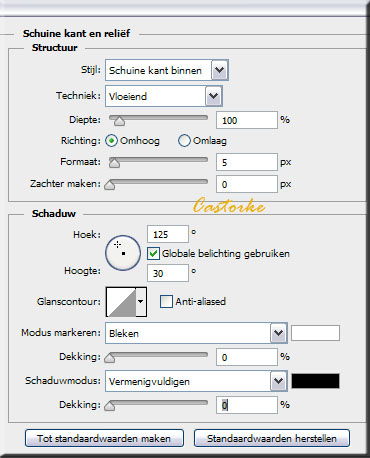Click the Formaat slider handle
Image resolution: width=370 pixels, height=458 pixels.
114,163
